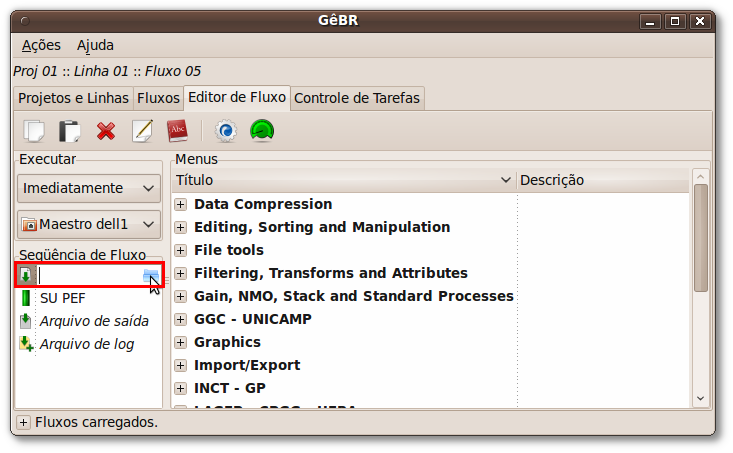Viewport: 733px width, 453px height.
Task: Click the Copy toolbar icon
Action: (x=34, y=131)
